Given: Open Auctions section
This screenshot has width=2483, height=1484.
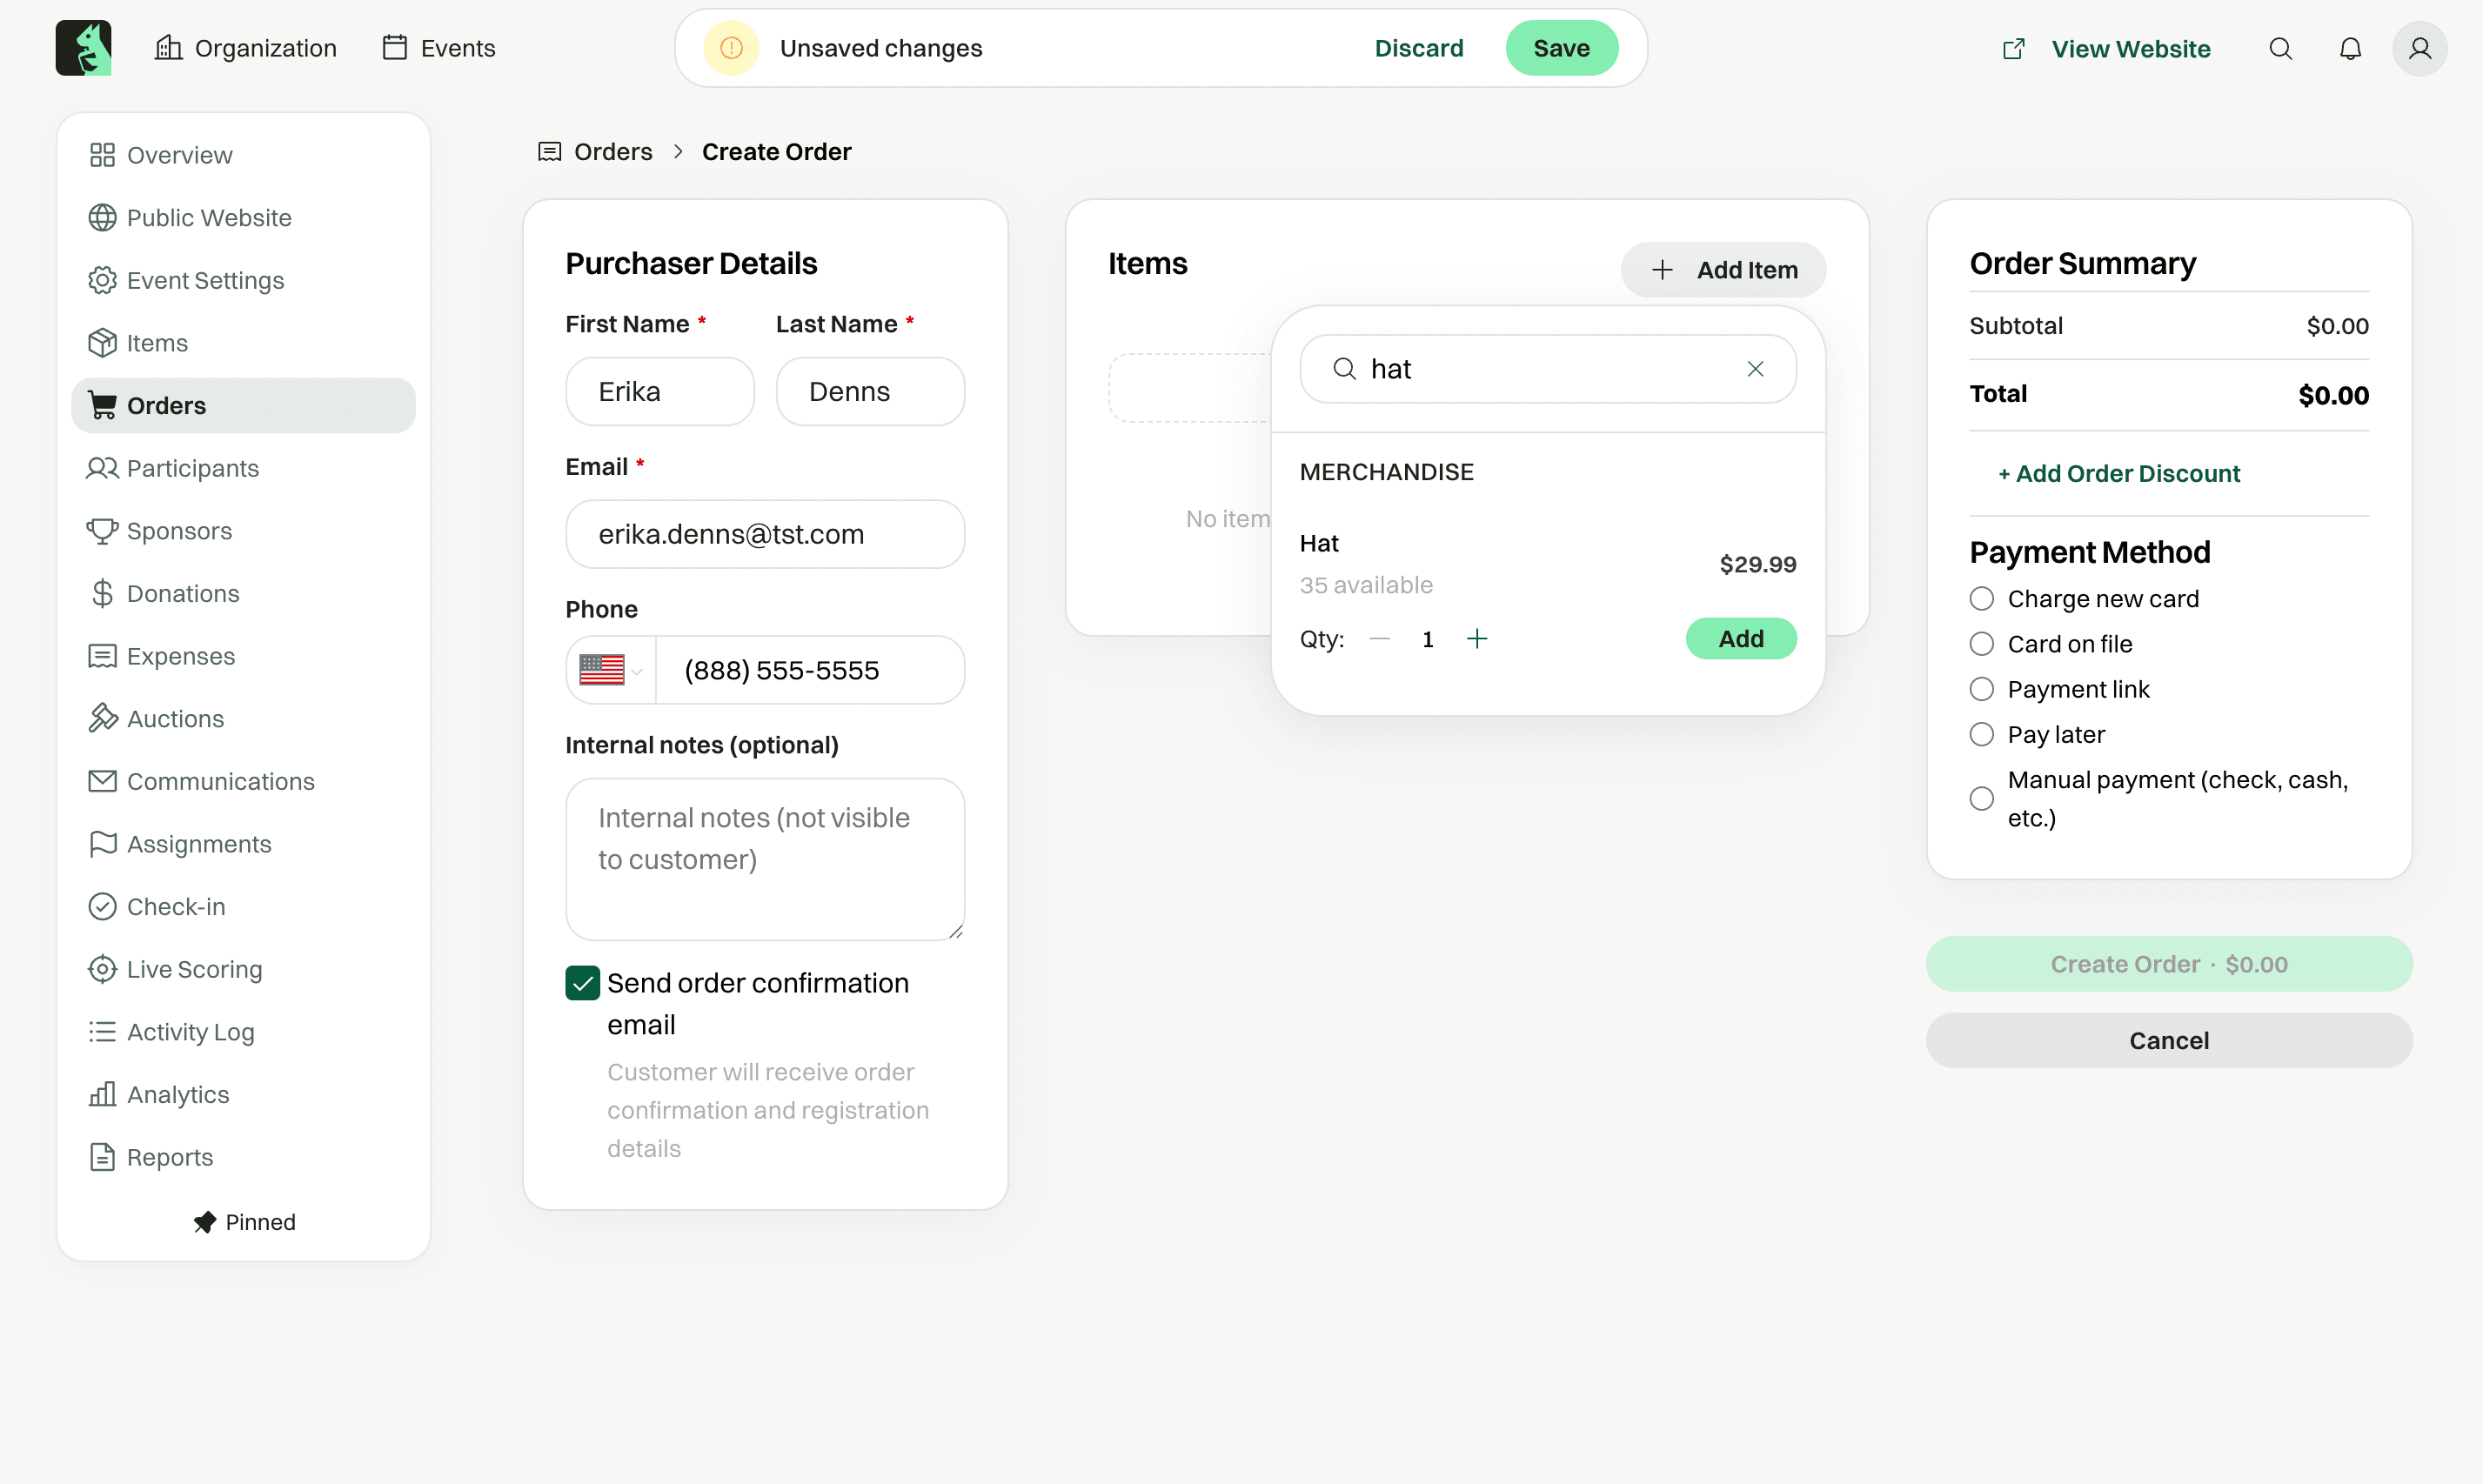Looking at the screenshot, I should pyautogui.click(x=243, y=719).
